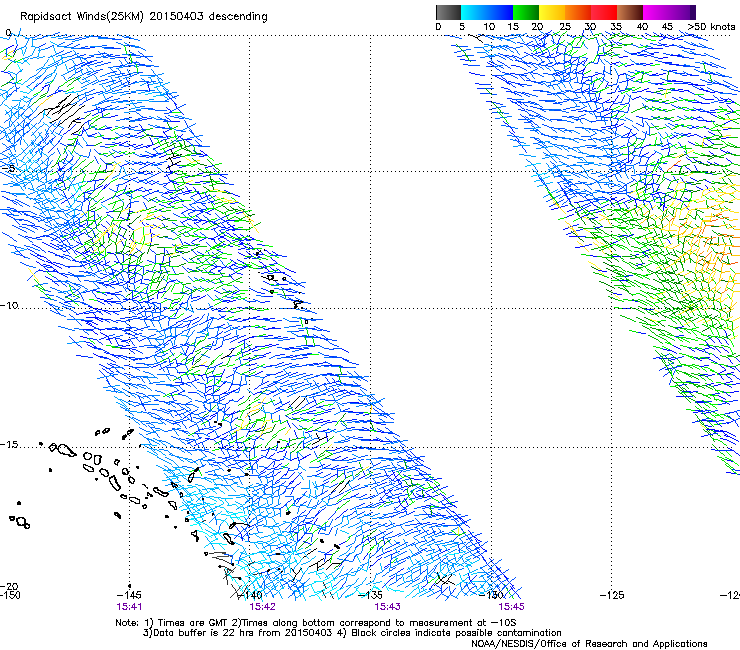
Task: Click the '-15' latitude axis label
Action: [x=9, y=445]
